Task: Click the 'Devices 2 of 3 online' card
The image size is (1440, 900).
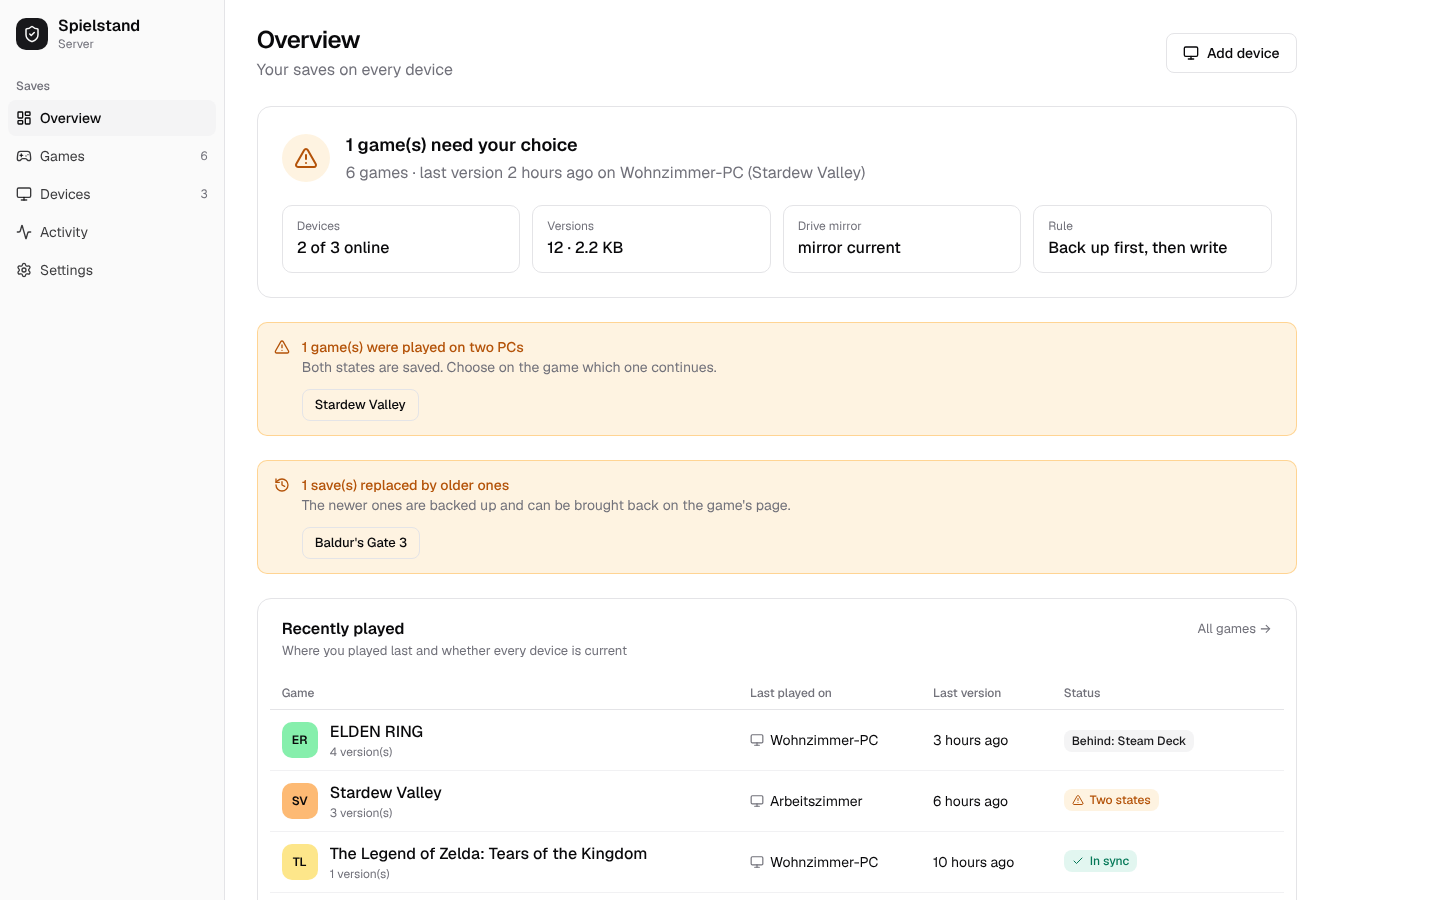Action: click(x=401, y=239)
